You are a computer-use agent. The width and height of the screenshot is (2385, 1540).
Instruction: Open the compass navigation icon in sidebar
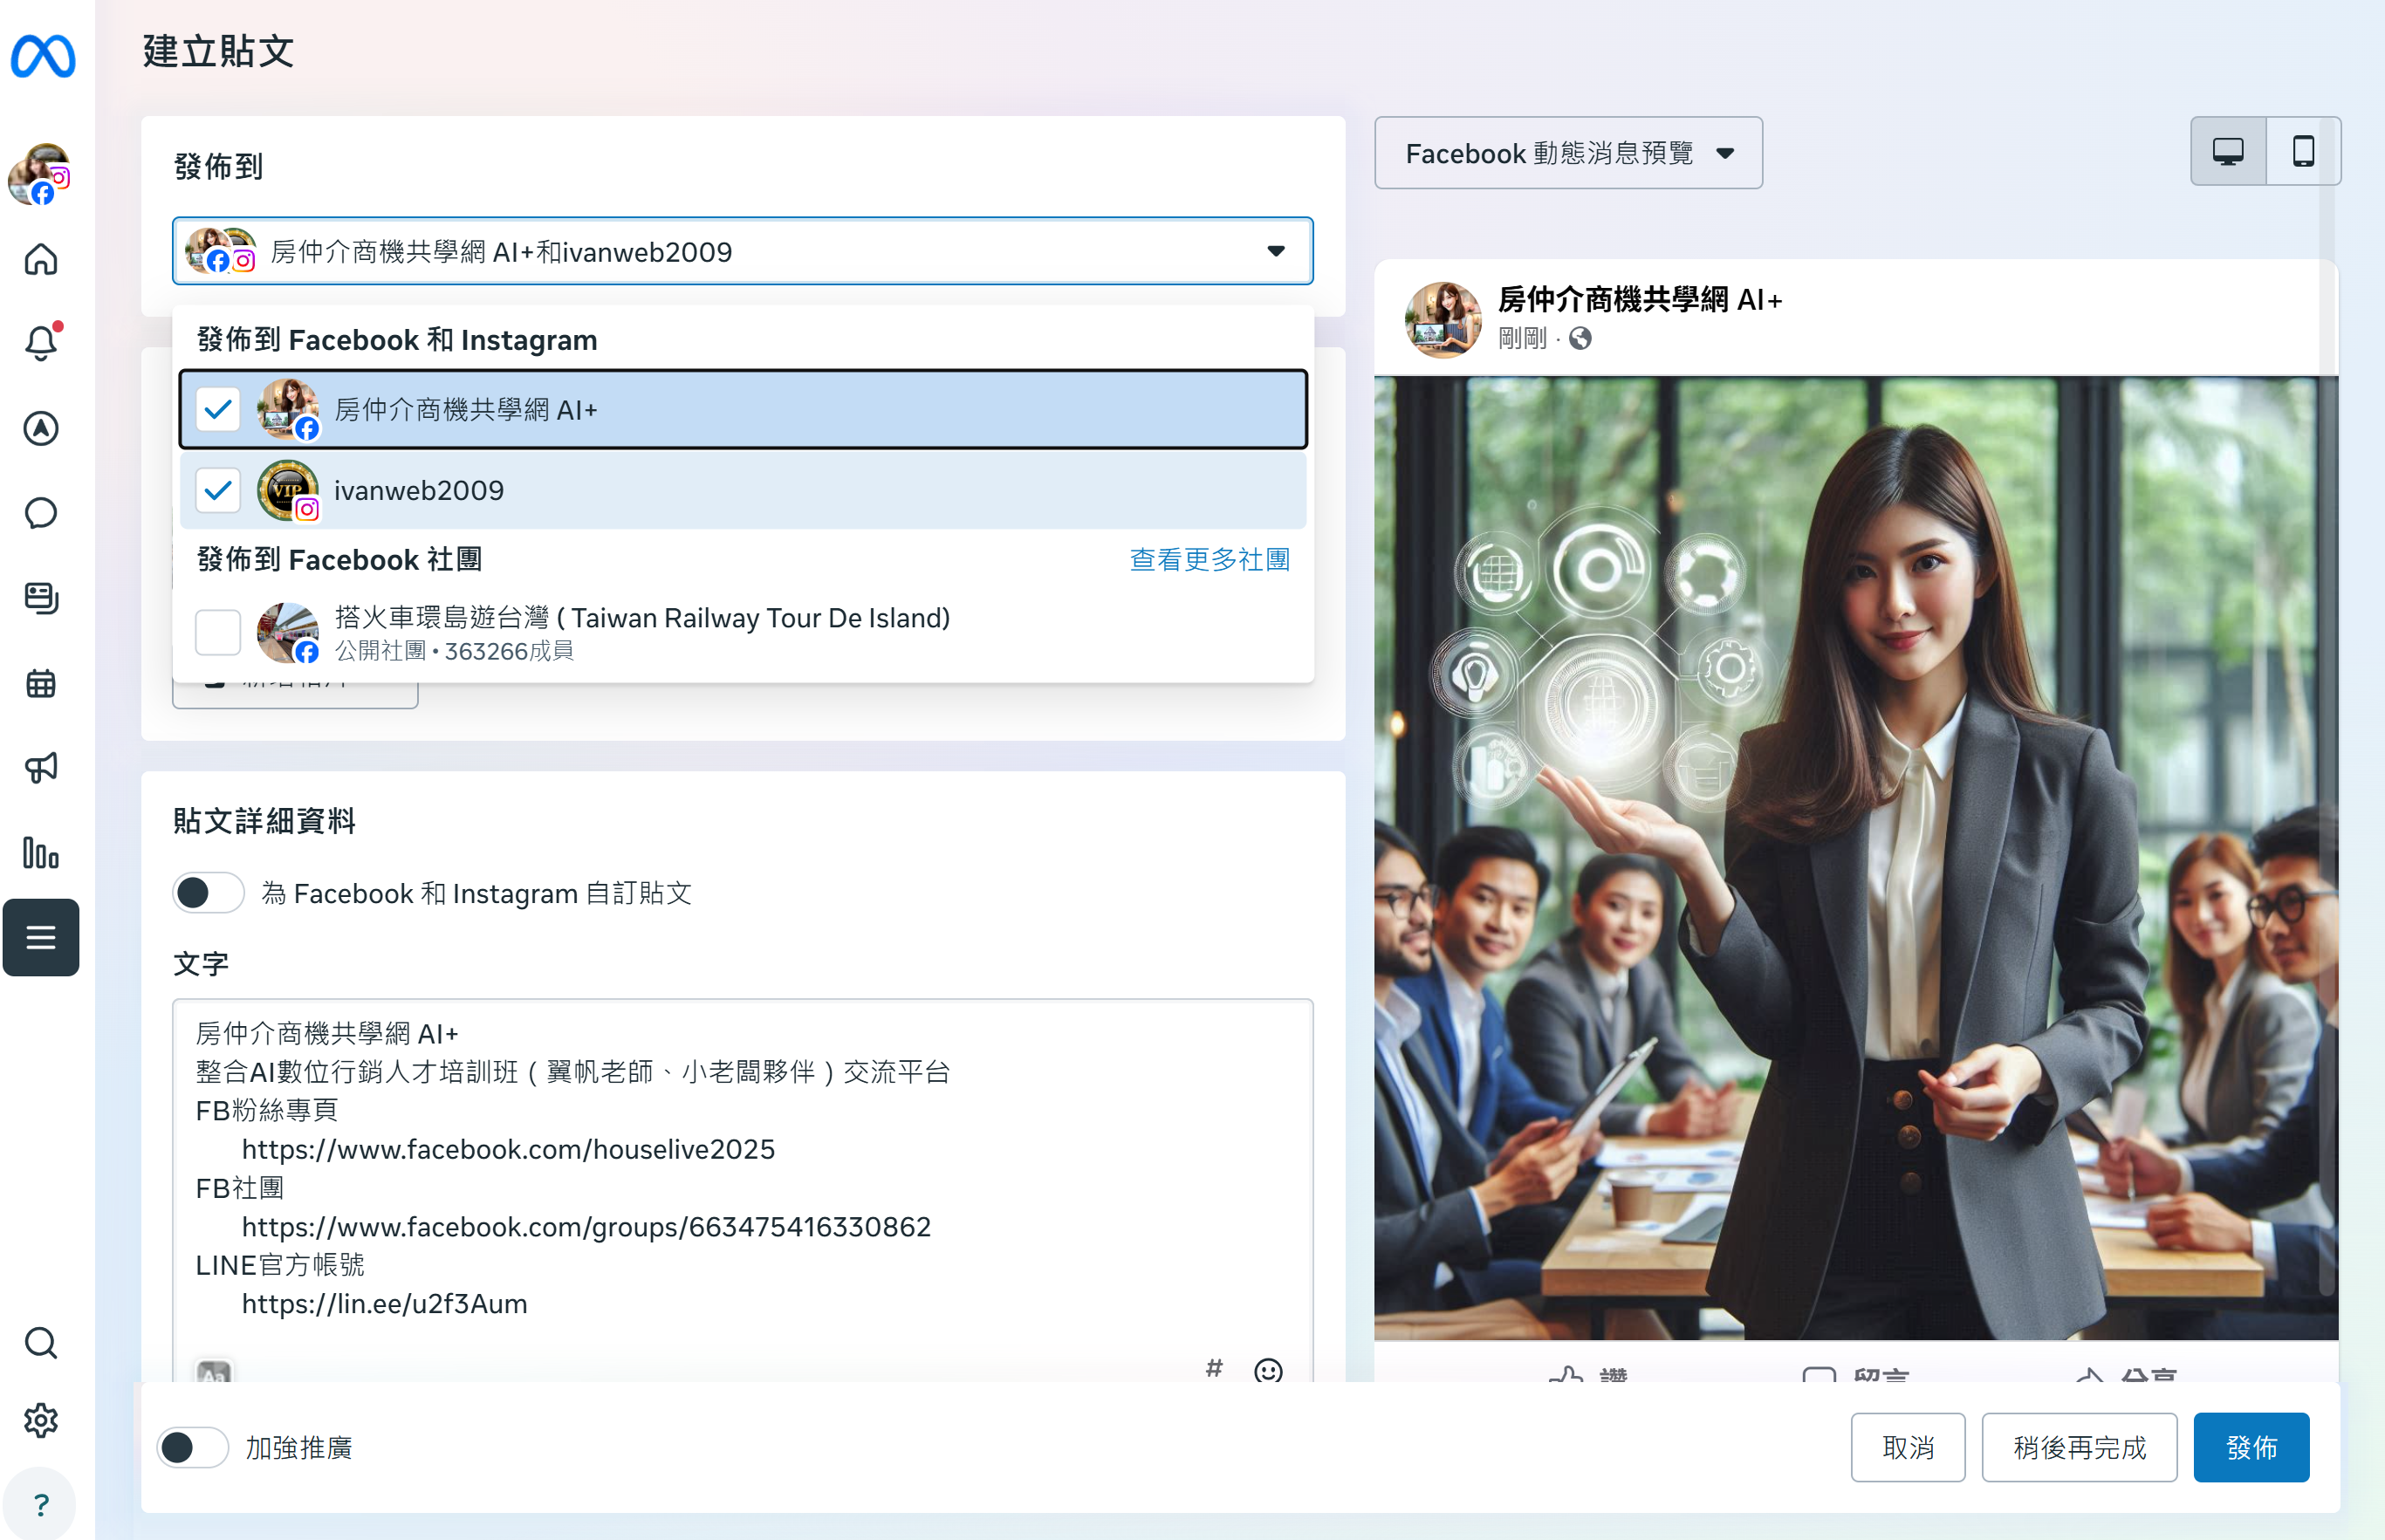tap(41, 429)
